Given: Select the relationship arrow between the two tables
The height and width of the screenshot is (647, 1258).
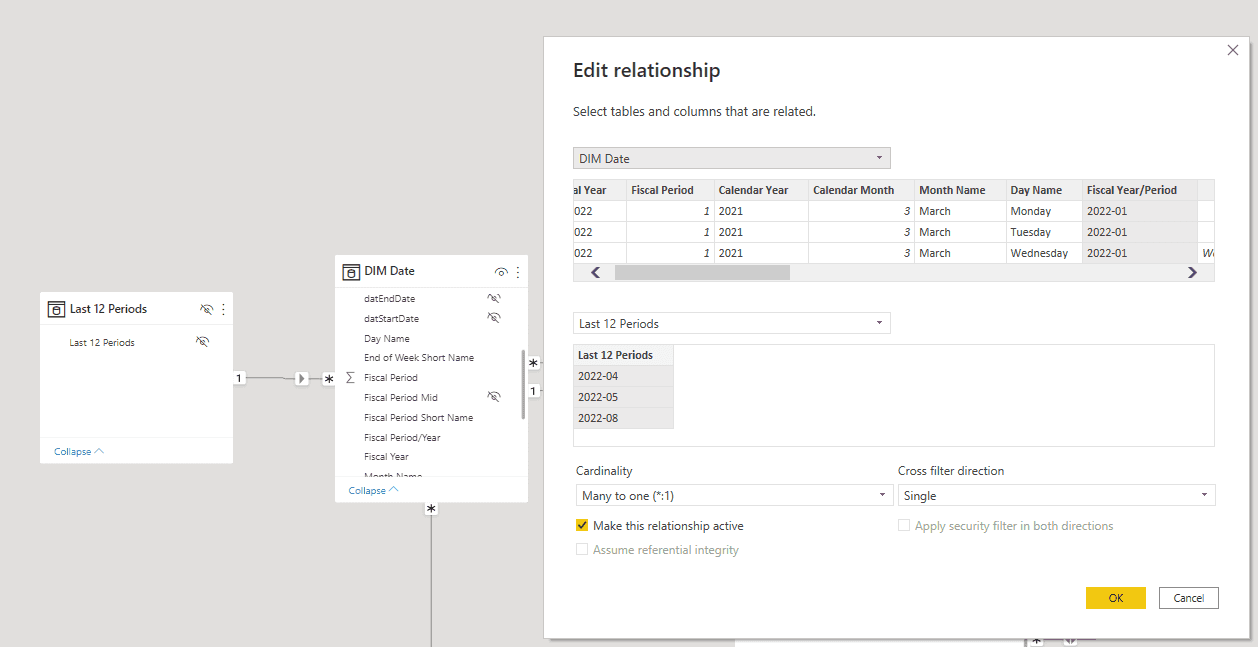Looking at the screenshot, I should pos(301,379).
